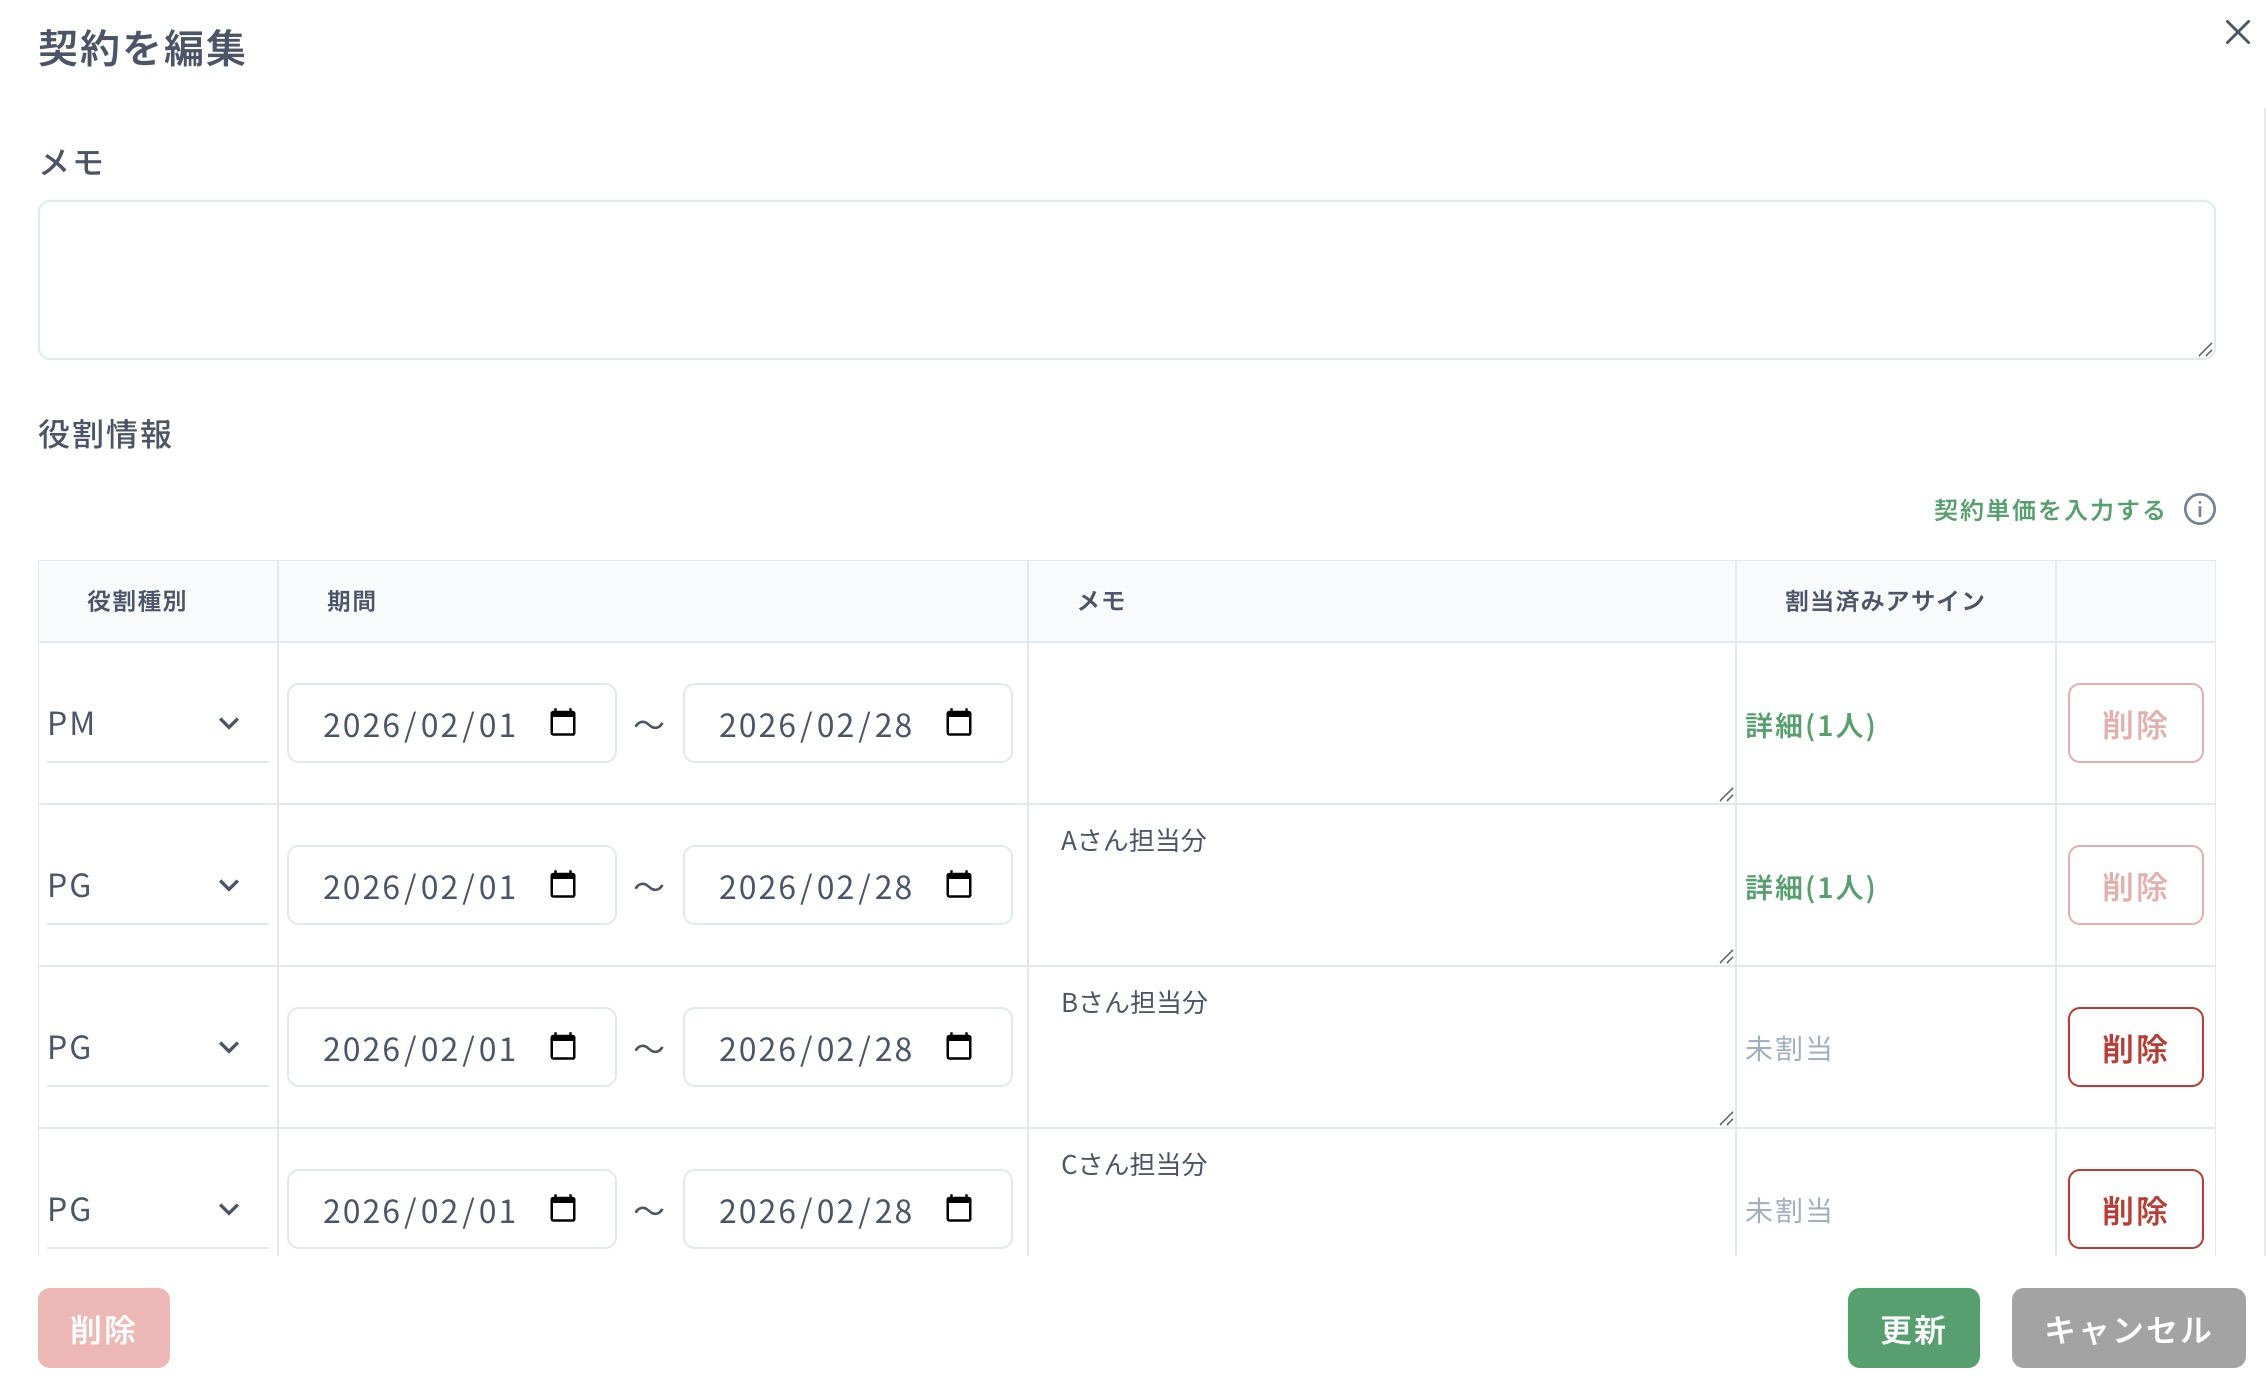This screenshot has height=1394, width=2266.
Task: Open start date calendar in Cさん担当分 row
Action: click(x=563, y=1209)
